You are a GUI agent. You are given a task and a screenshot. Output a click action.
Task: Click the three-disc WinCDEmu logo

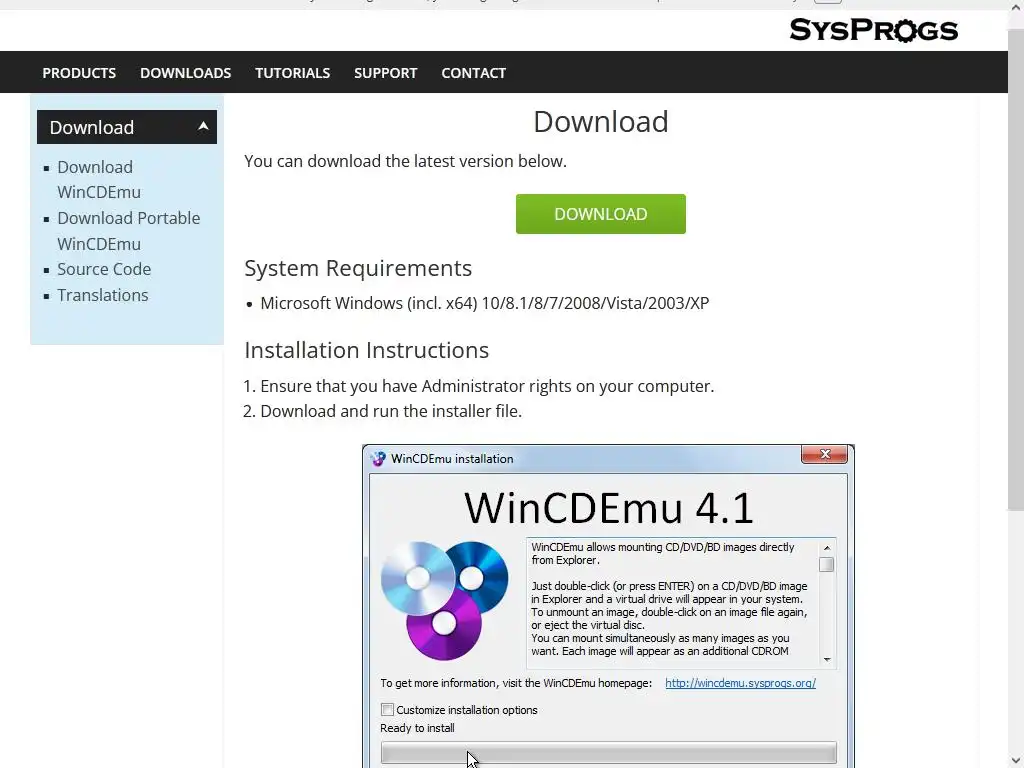click(444, 600)
